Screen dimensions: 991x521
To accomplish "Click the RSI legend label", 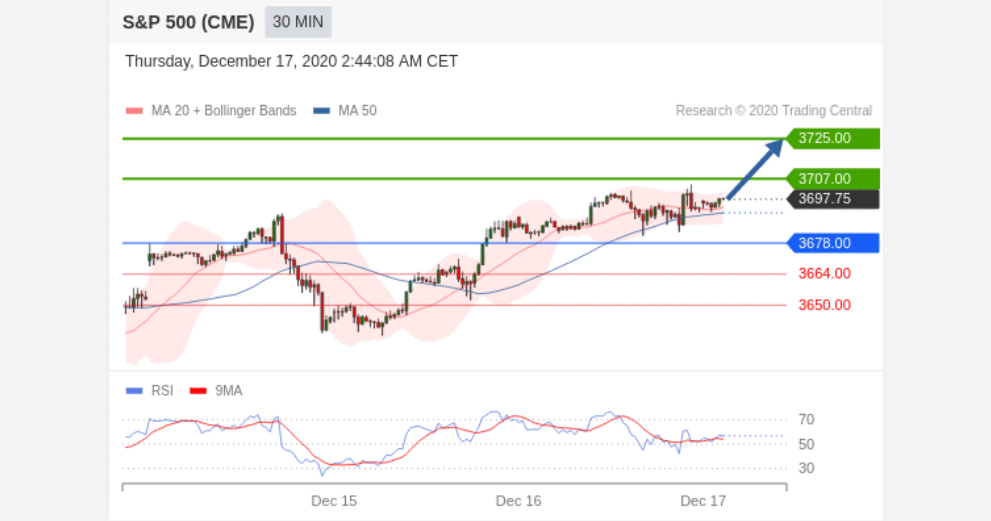I will pyautogui.click(x=162, y=391).
